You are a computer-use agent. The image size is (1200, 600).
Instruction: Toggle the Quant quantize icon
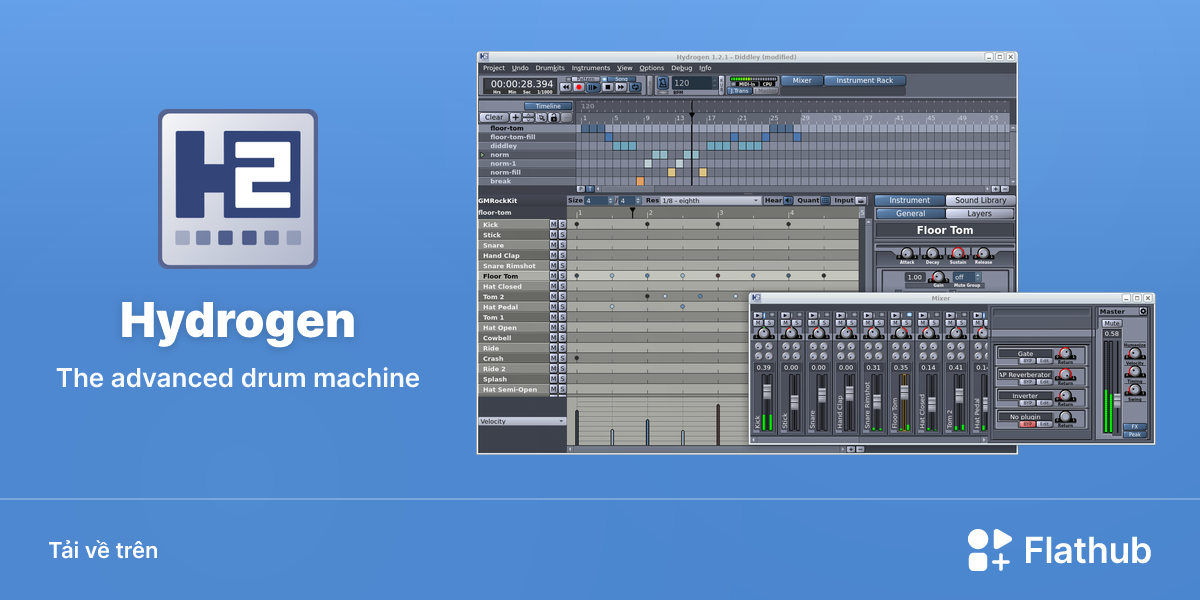824,200
